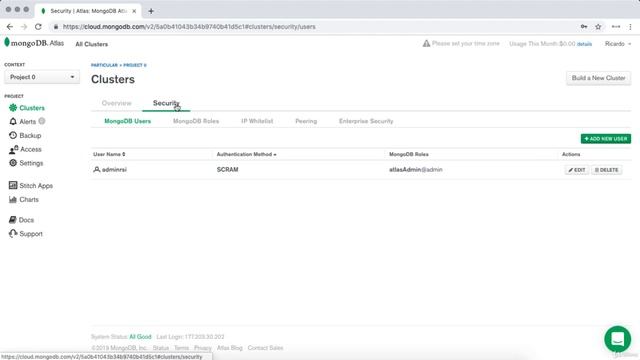Select the Security tab
This screenshot has height=360, width=640.
pyautogui.click(x=166, y=103)
